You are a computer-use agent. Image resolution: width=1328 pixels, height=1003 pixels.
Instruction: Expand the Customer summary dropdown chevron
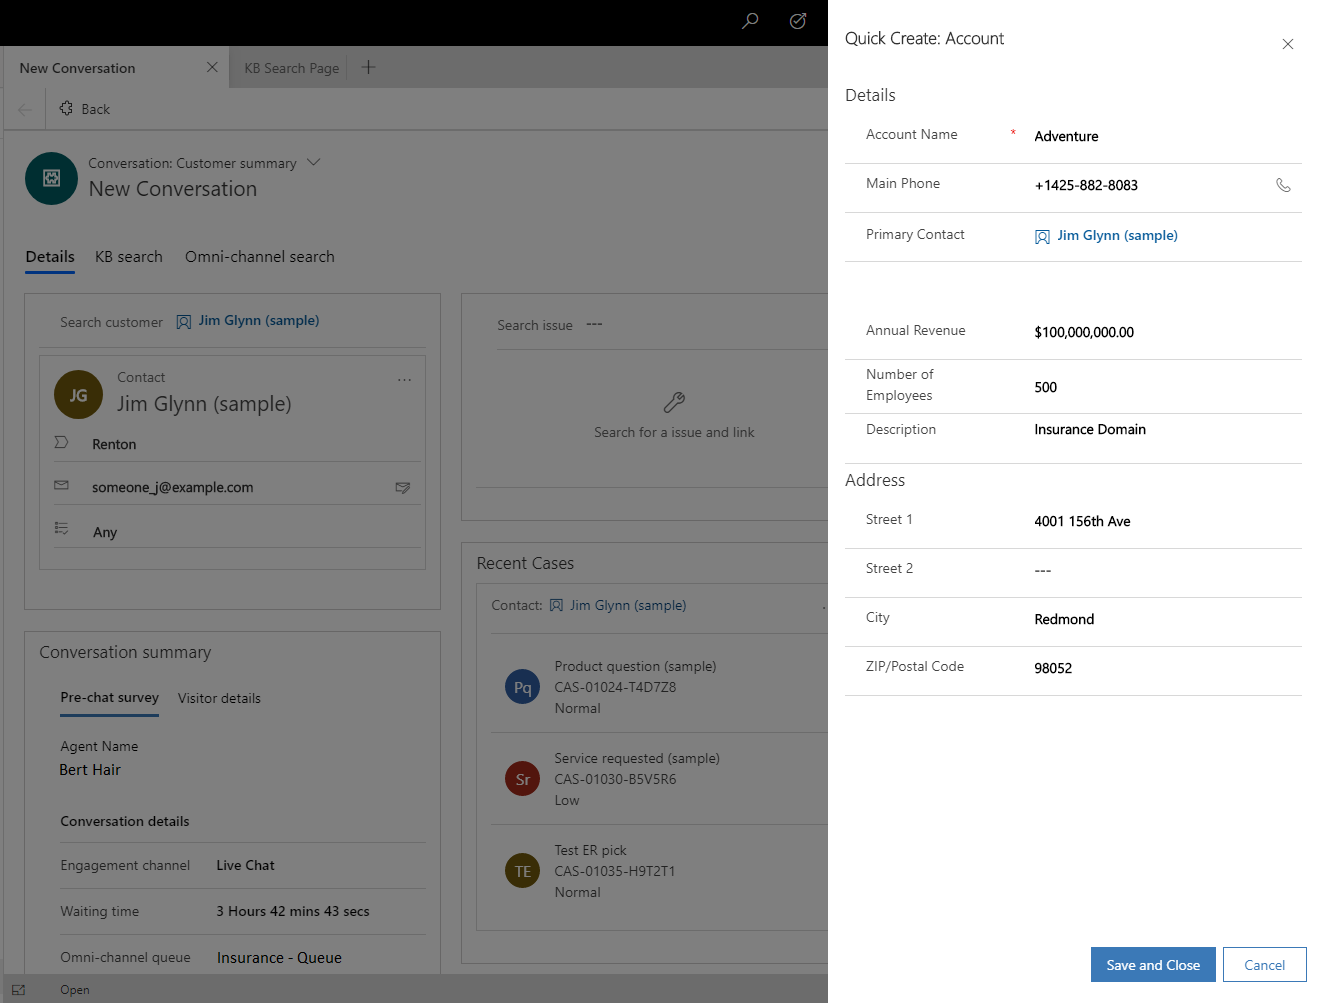click(313, 162)
